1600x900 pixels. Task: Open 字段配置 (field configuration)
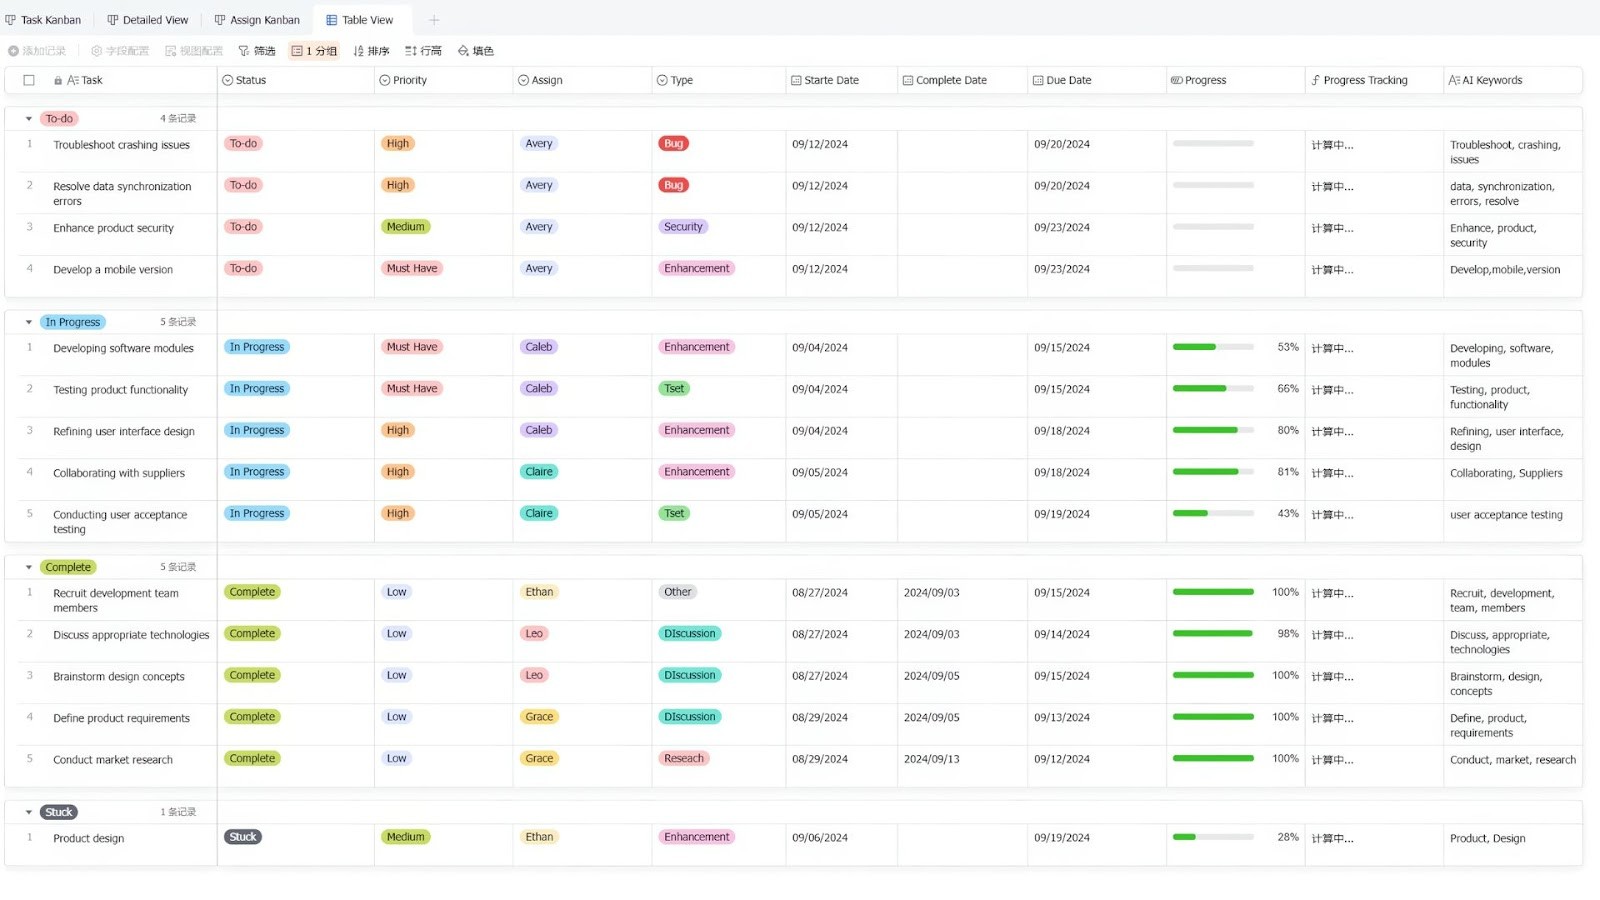point(119,50)
